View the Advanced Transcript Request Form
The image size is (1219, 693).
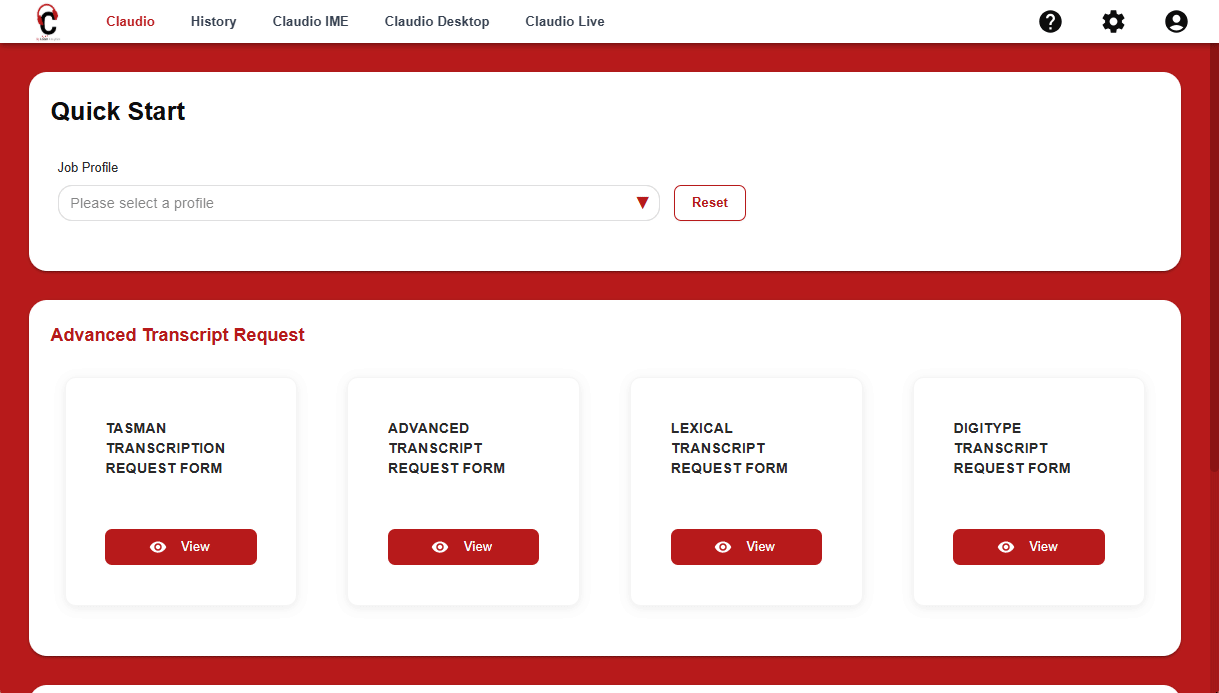(x=463, y=547)
